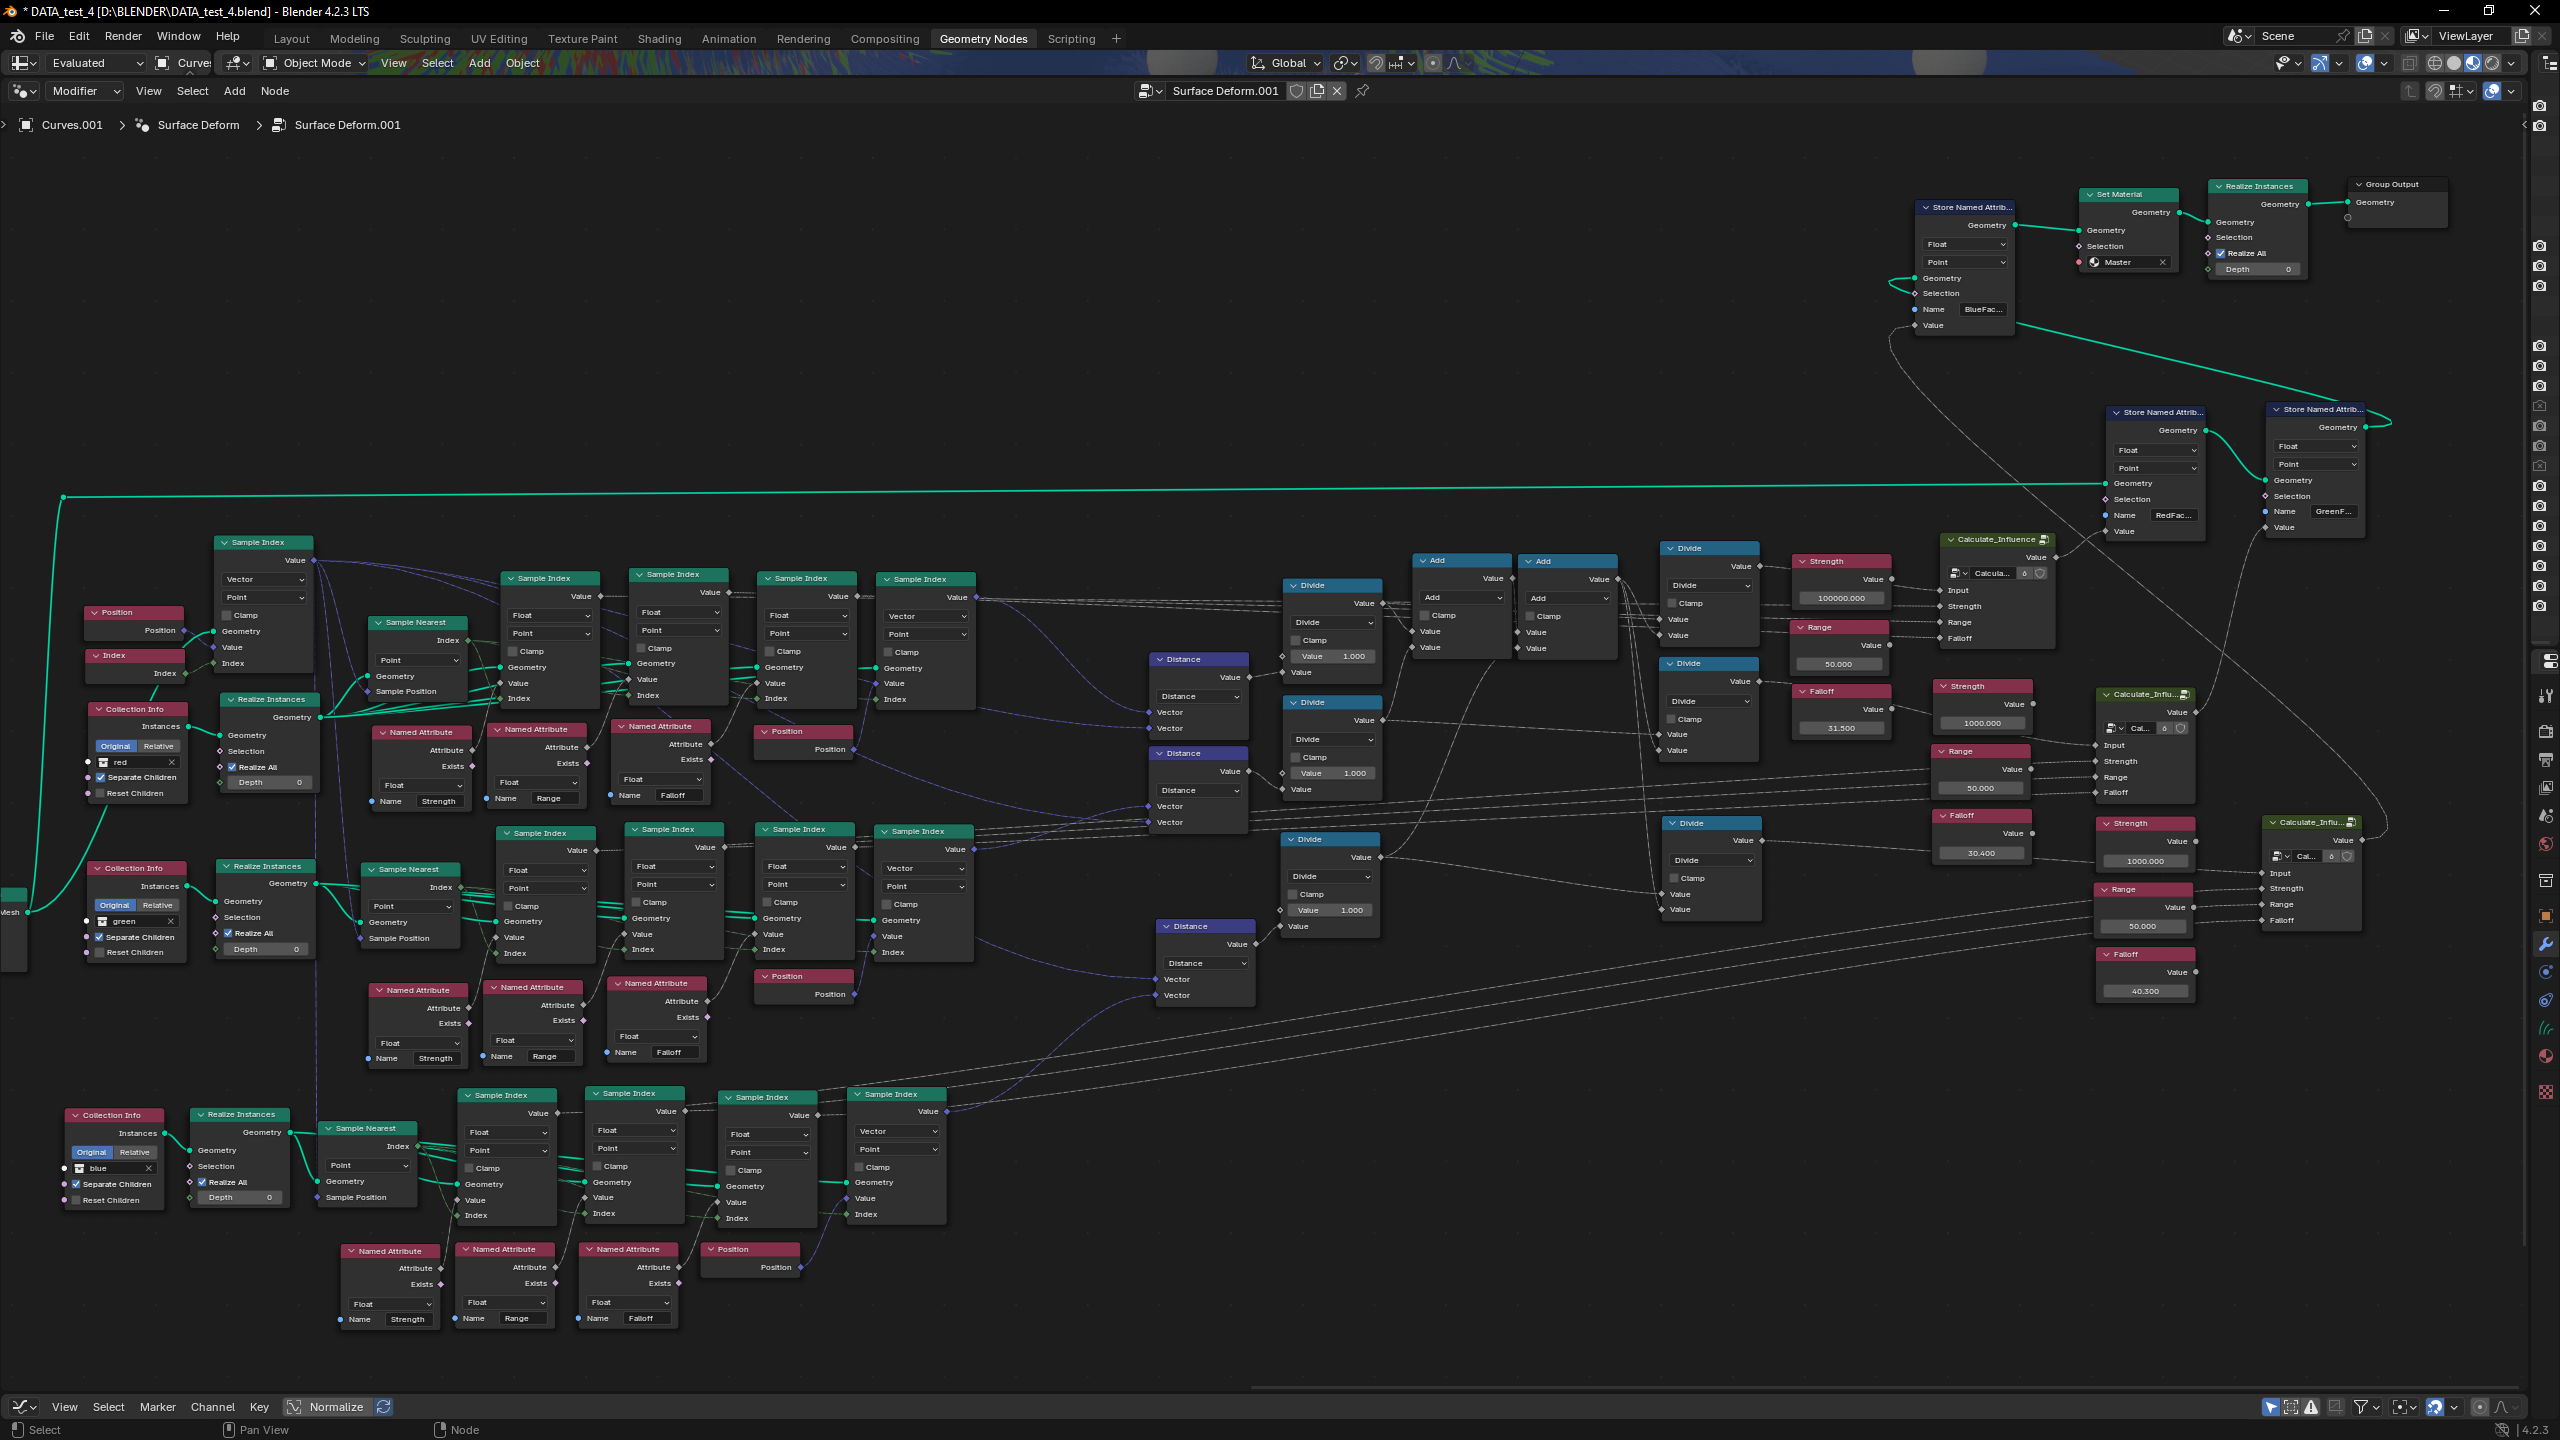Toggle Separate Children in green Collection Info

click(x=99, y=937)
